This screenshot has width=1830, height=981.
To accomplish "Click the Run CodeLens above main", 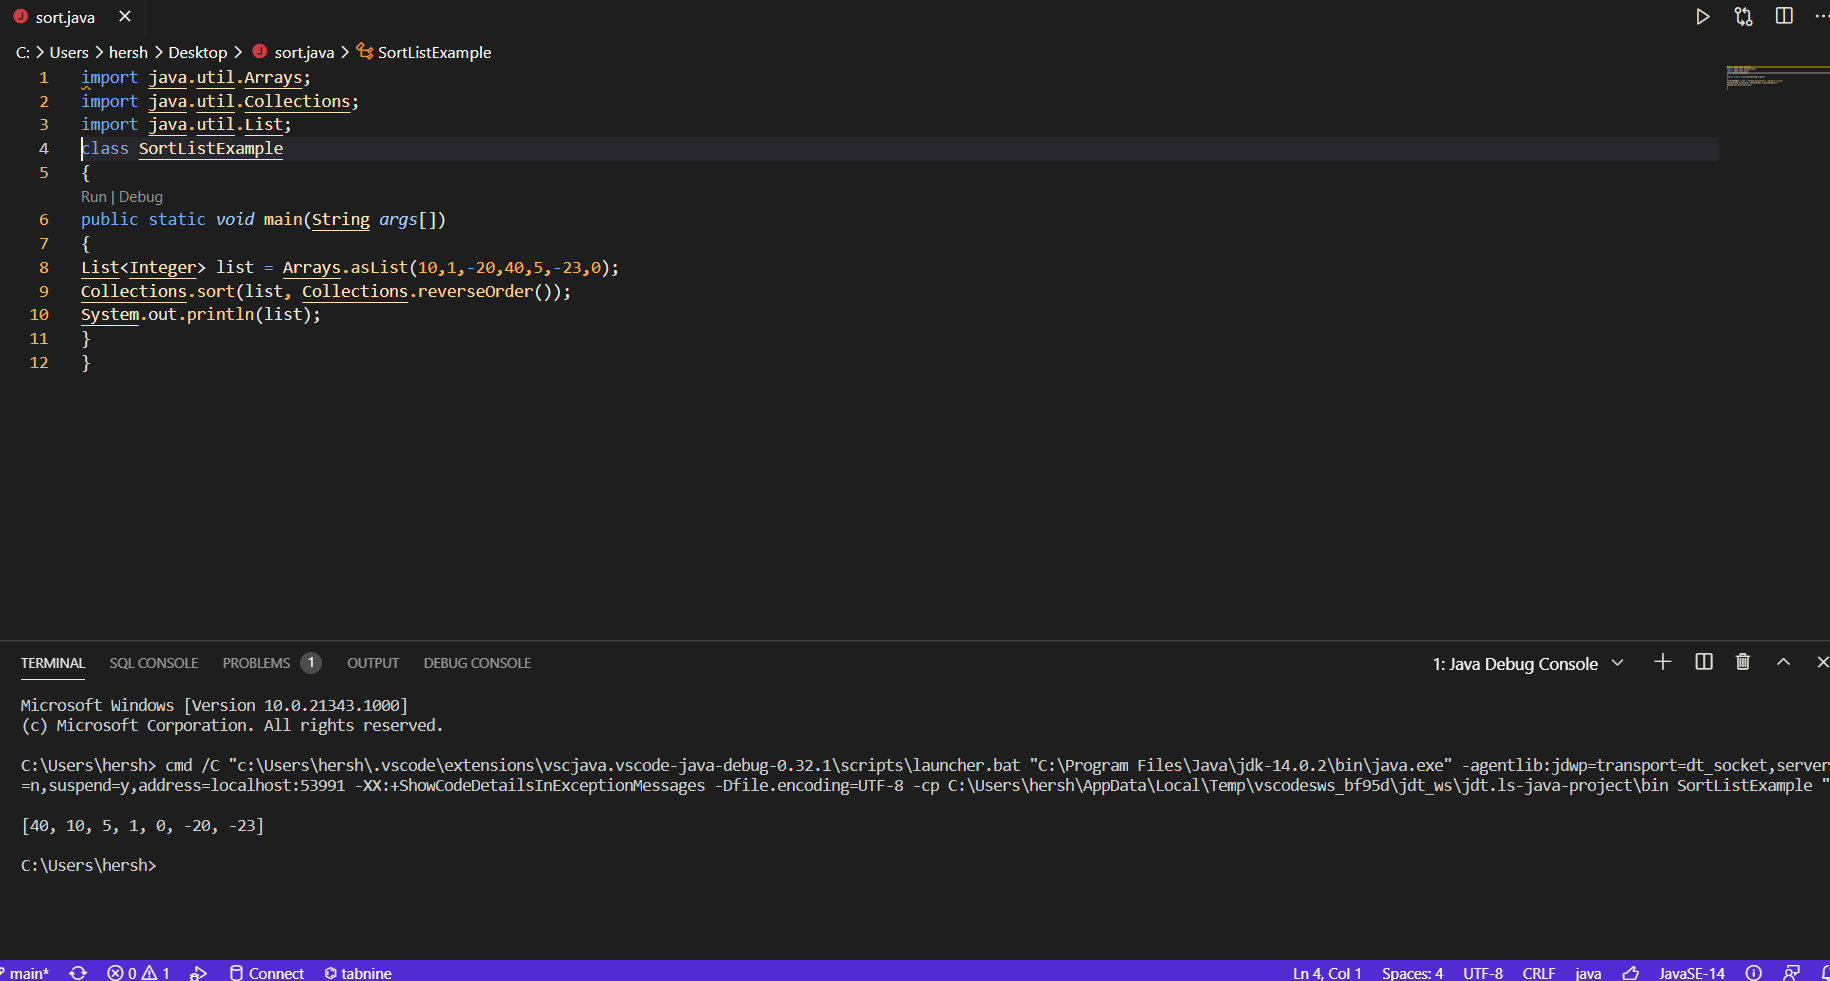I will (x=93, y=197).
